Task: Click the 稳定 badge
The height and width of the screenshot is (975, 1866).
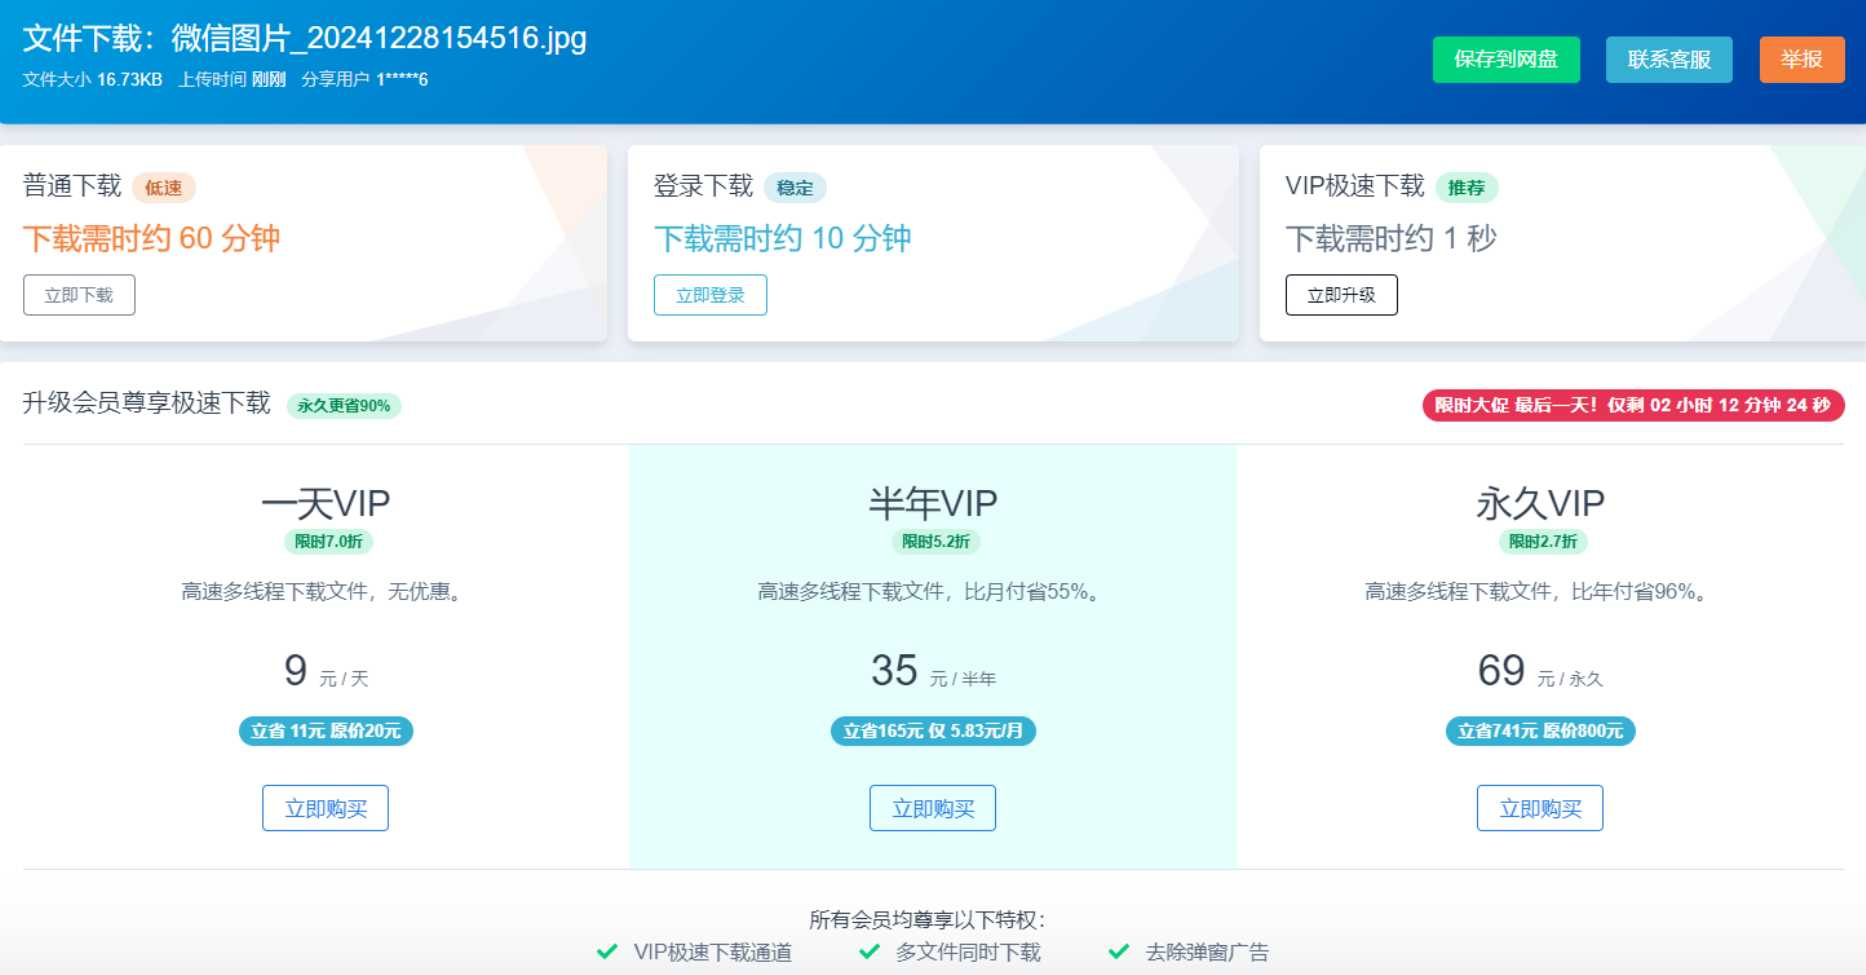Action: [795, 188]
